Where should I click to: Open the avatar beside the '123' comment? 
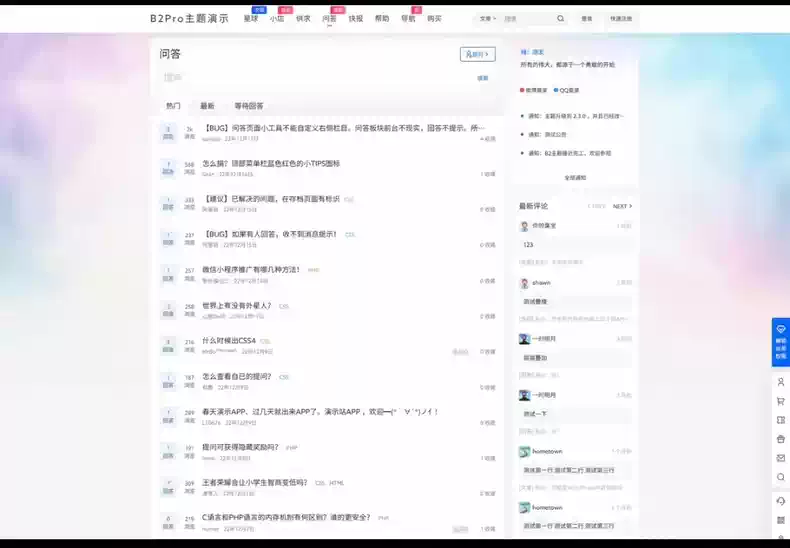click(x=524, y=226)
